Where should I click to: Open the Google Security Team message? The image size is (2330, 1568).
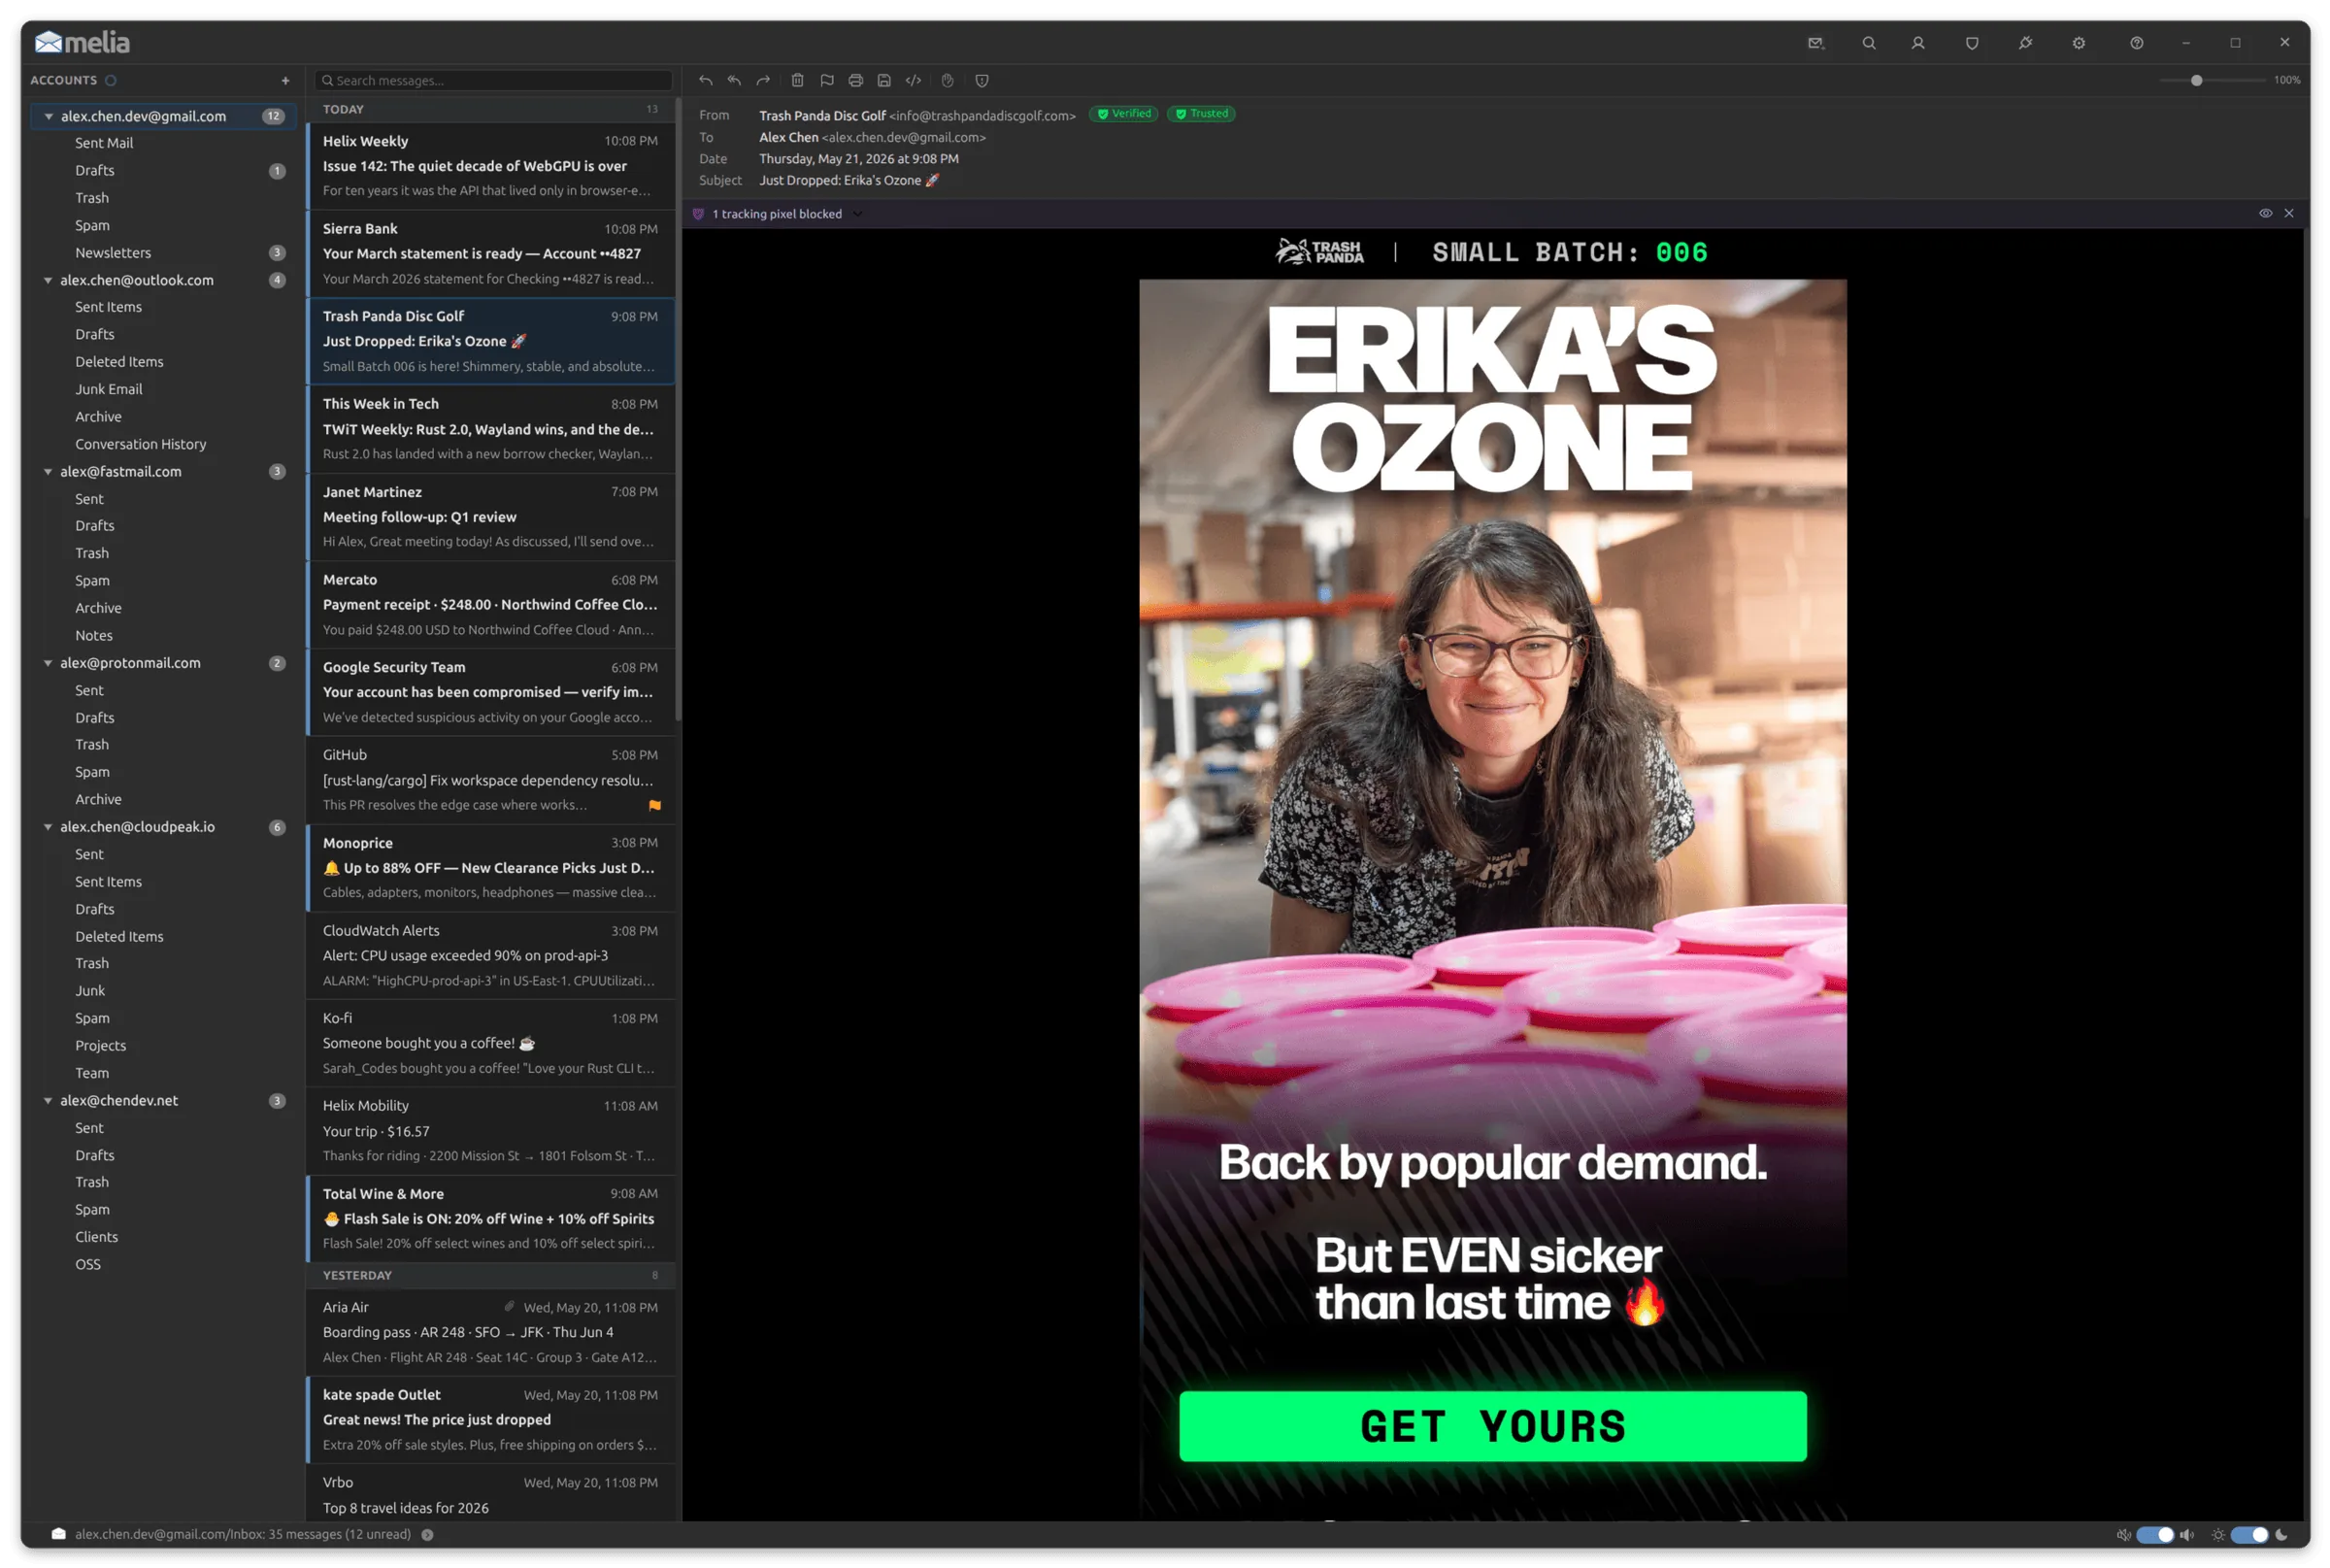coord(490,692)
